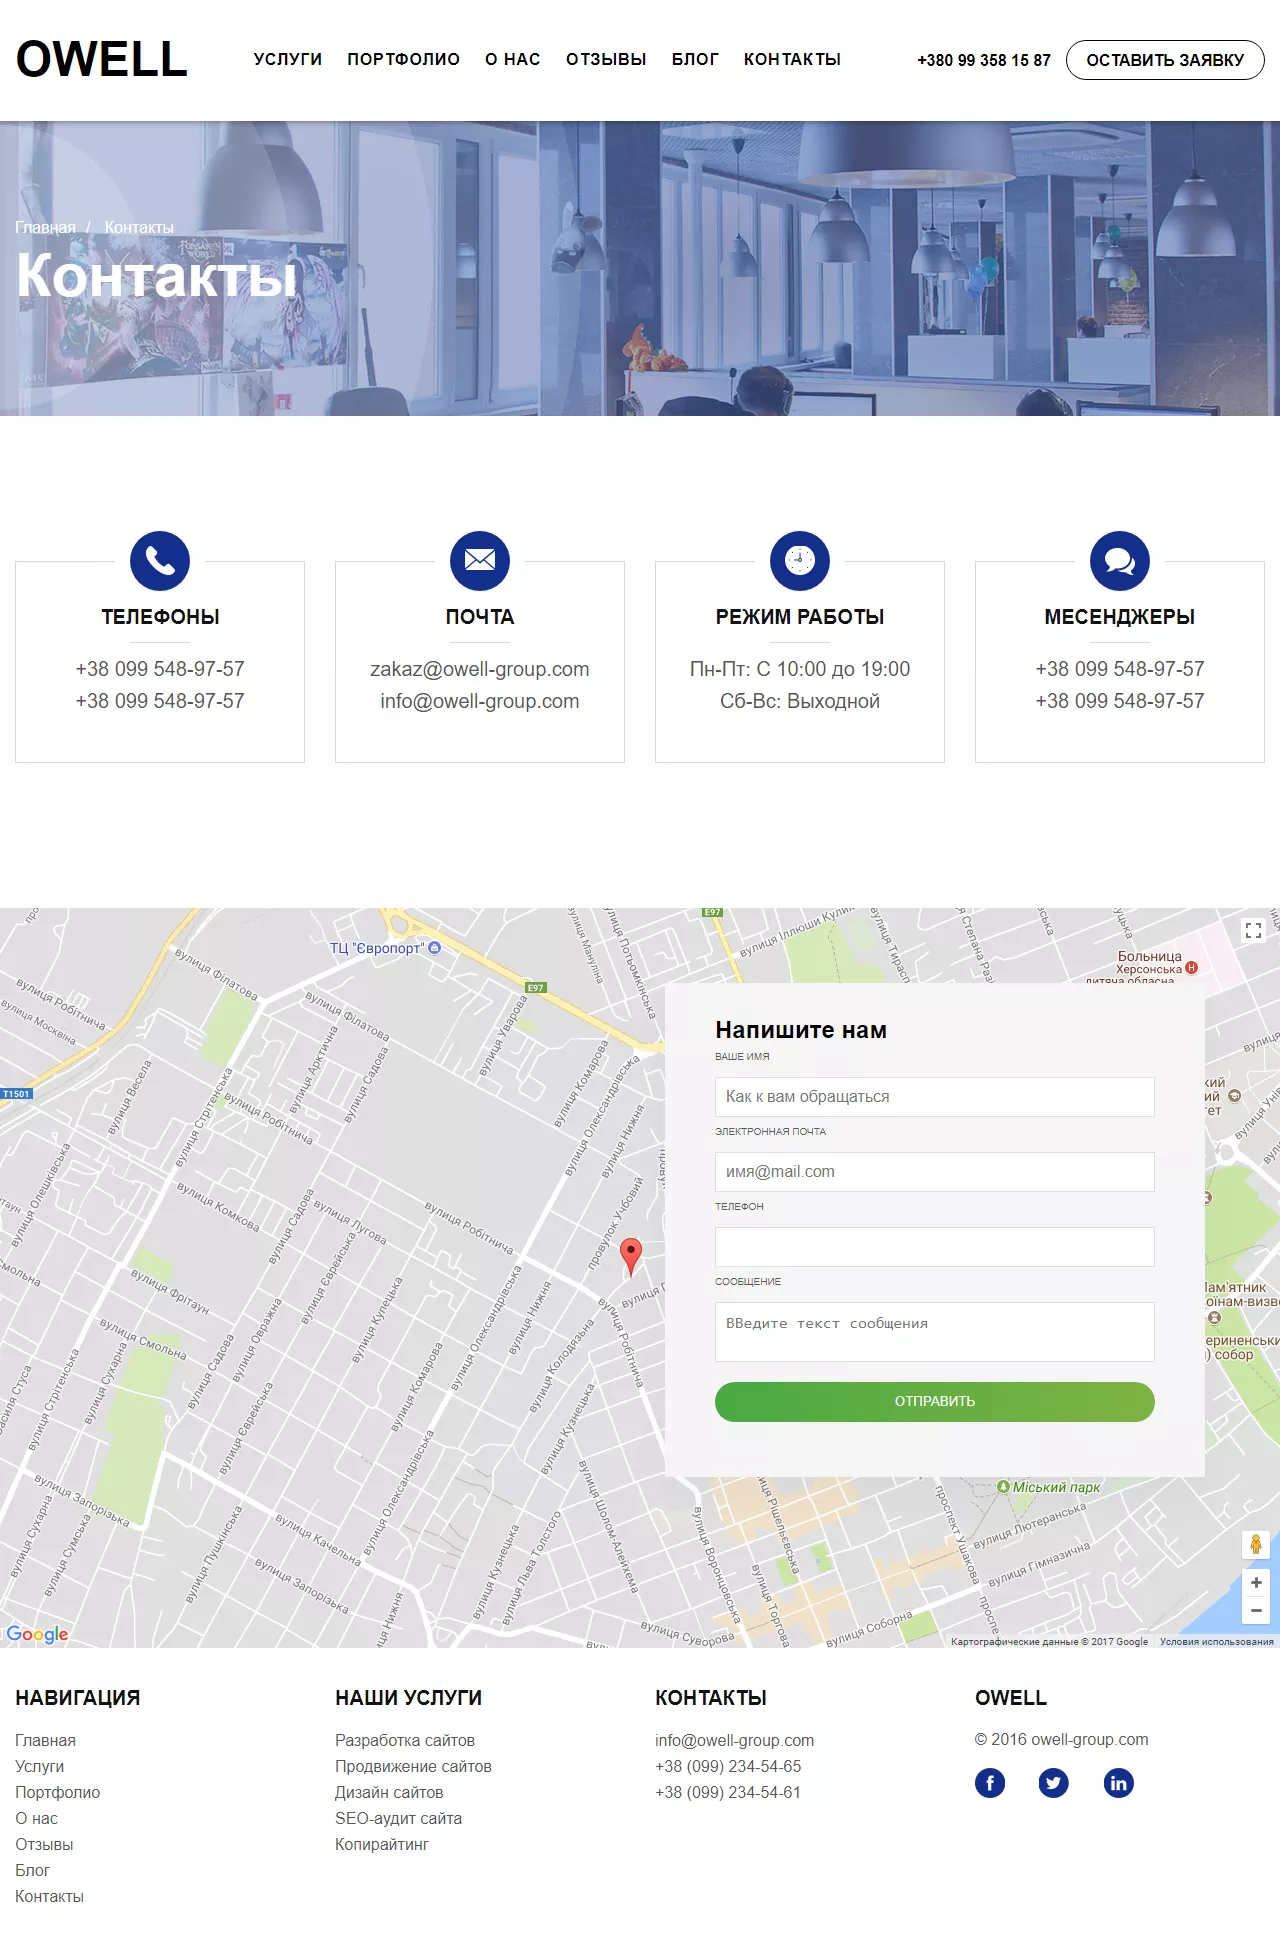Open the ОТЗЫВЫ menu item
Viewport: 1280px width, 1950px height.
click(606, 59)
